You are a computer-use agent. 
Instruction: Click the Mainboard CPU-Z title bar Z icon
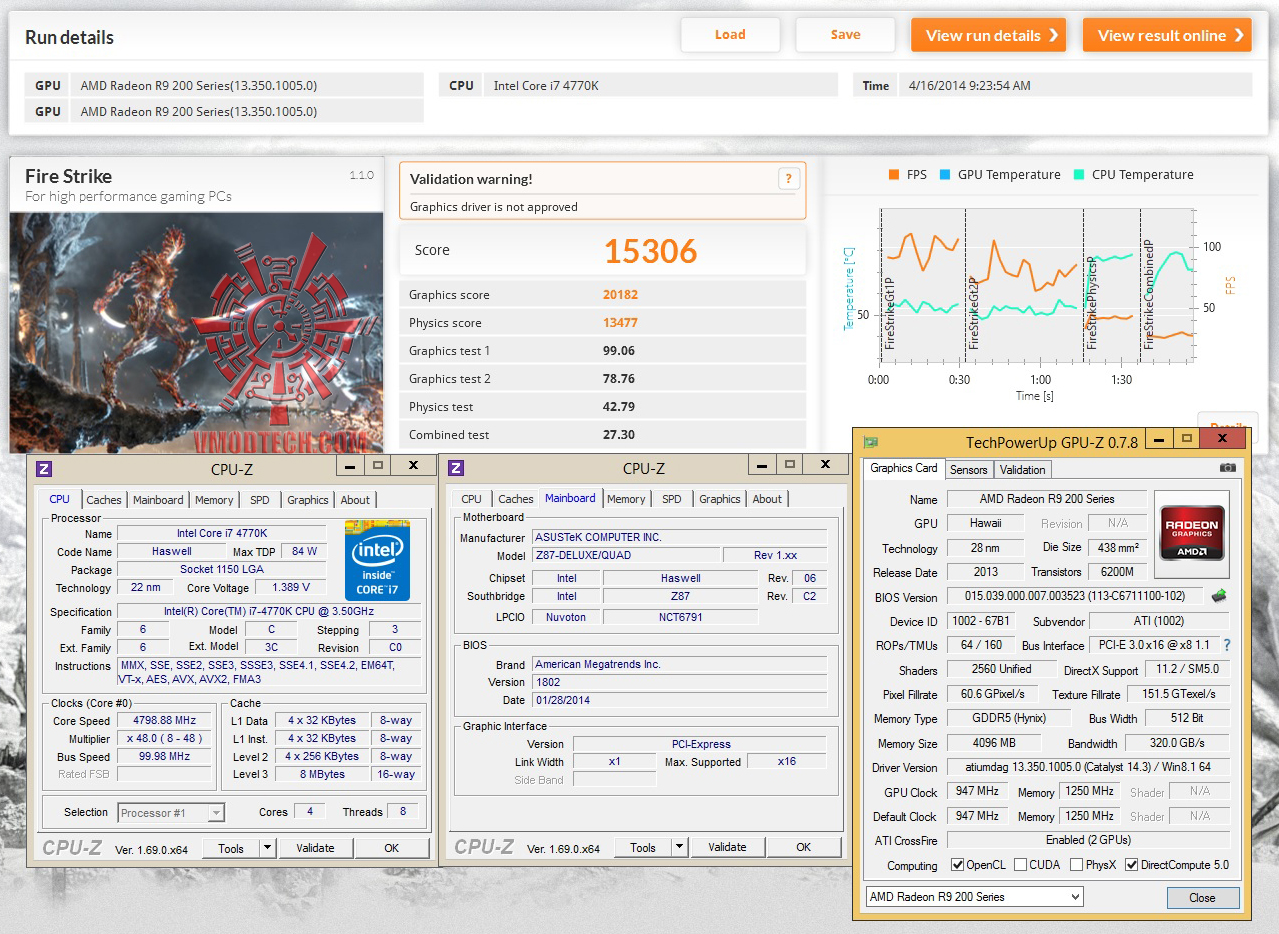(456, 467)
